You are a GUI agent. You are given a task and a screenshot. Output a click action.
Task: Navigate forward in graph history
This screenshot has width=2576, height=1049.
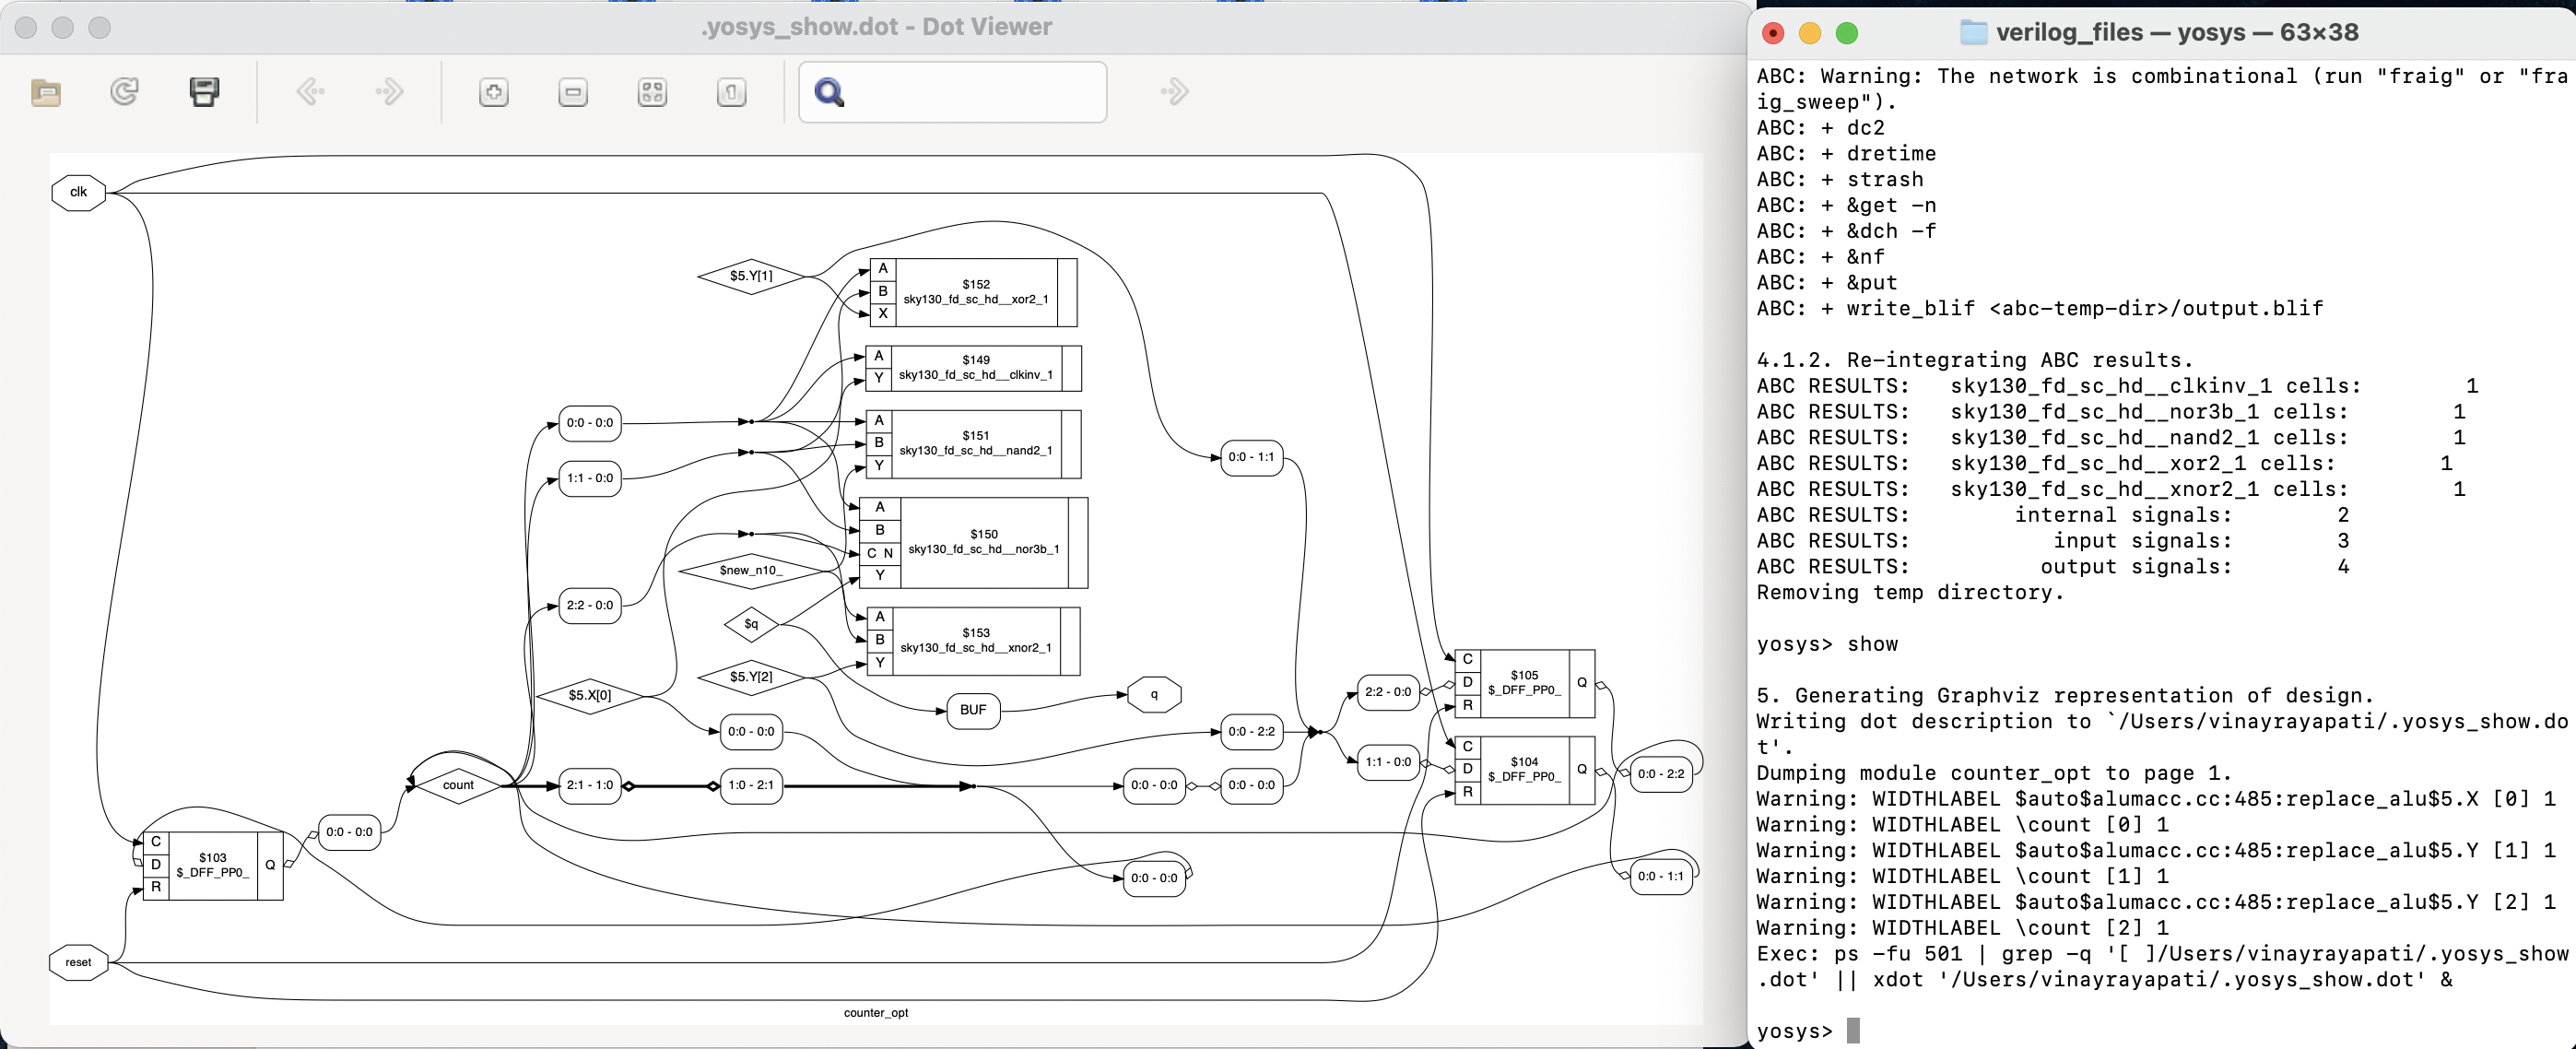click(389, 91)
